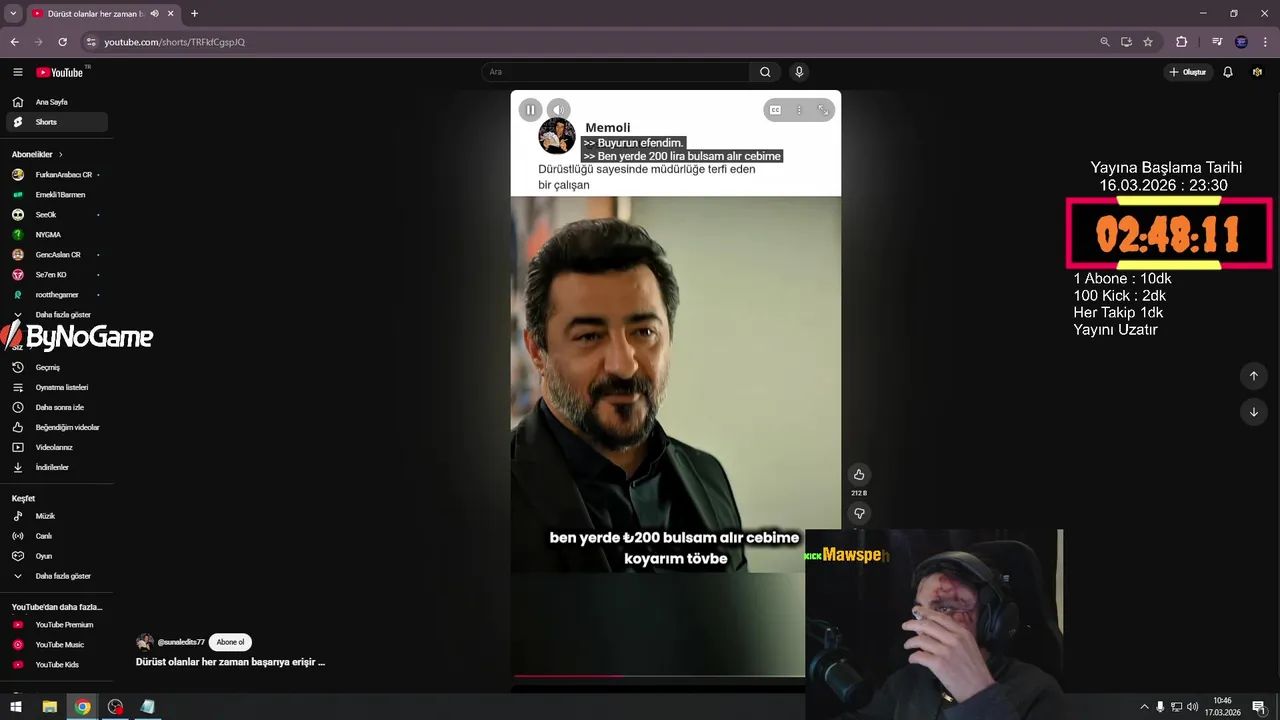Open Ana Sayfa in the sidebar
The width and height of the screenshot is (1280, 720).
(57, 102)
